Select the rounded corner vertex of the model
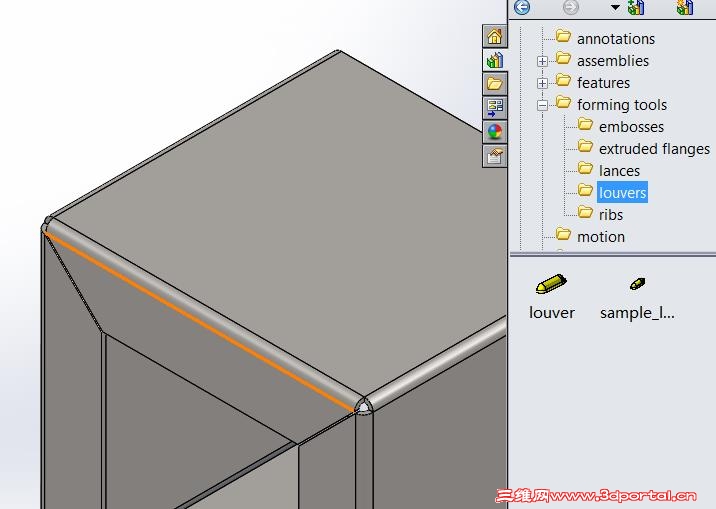The image size is (716, 509). pyautogui.click(x=364, y=406)
